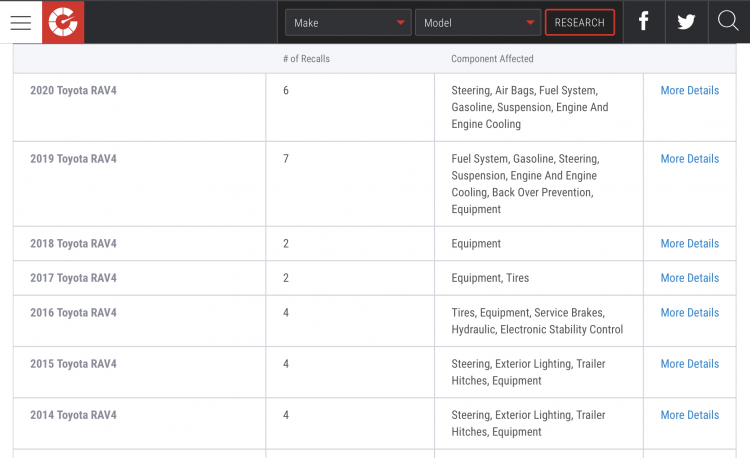Open More Details for 2020 Toyota RAV4
Image resolution: width=750 pixels, height=458 pixels.
pos(690,90)
